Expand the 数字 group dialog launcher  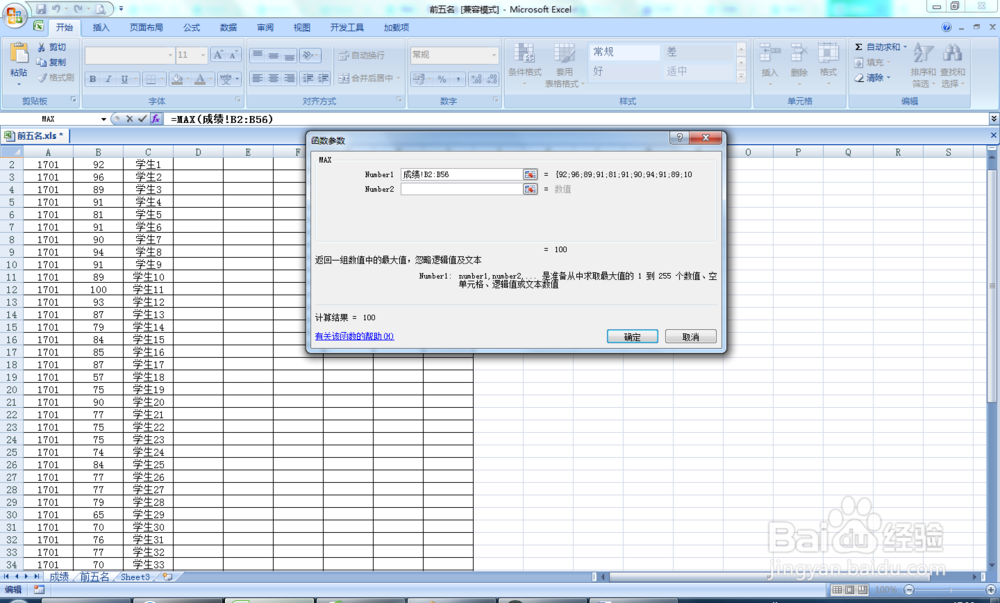coord(496,101)
